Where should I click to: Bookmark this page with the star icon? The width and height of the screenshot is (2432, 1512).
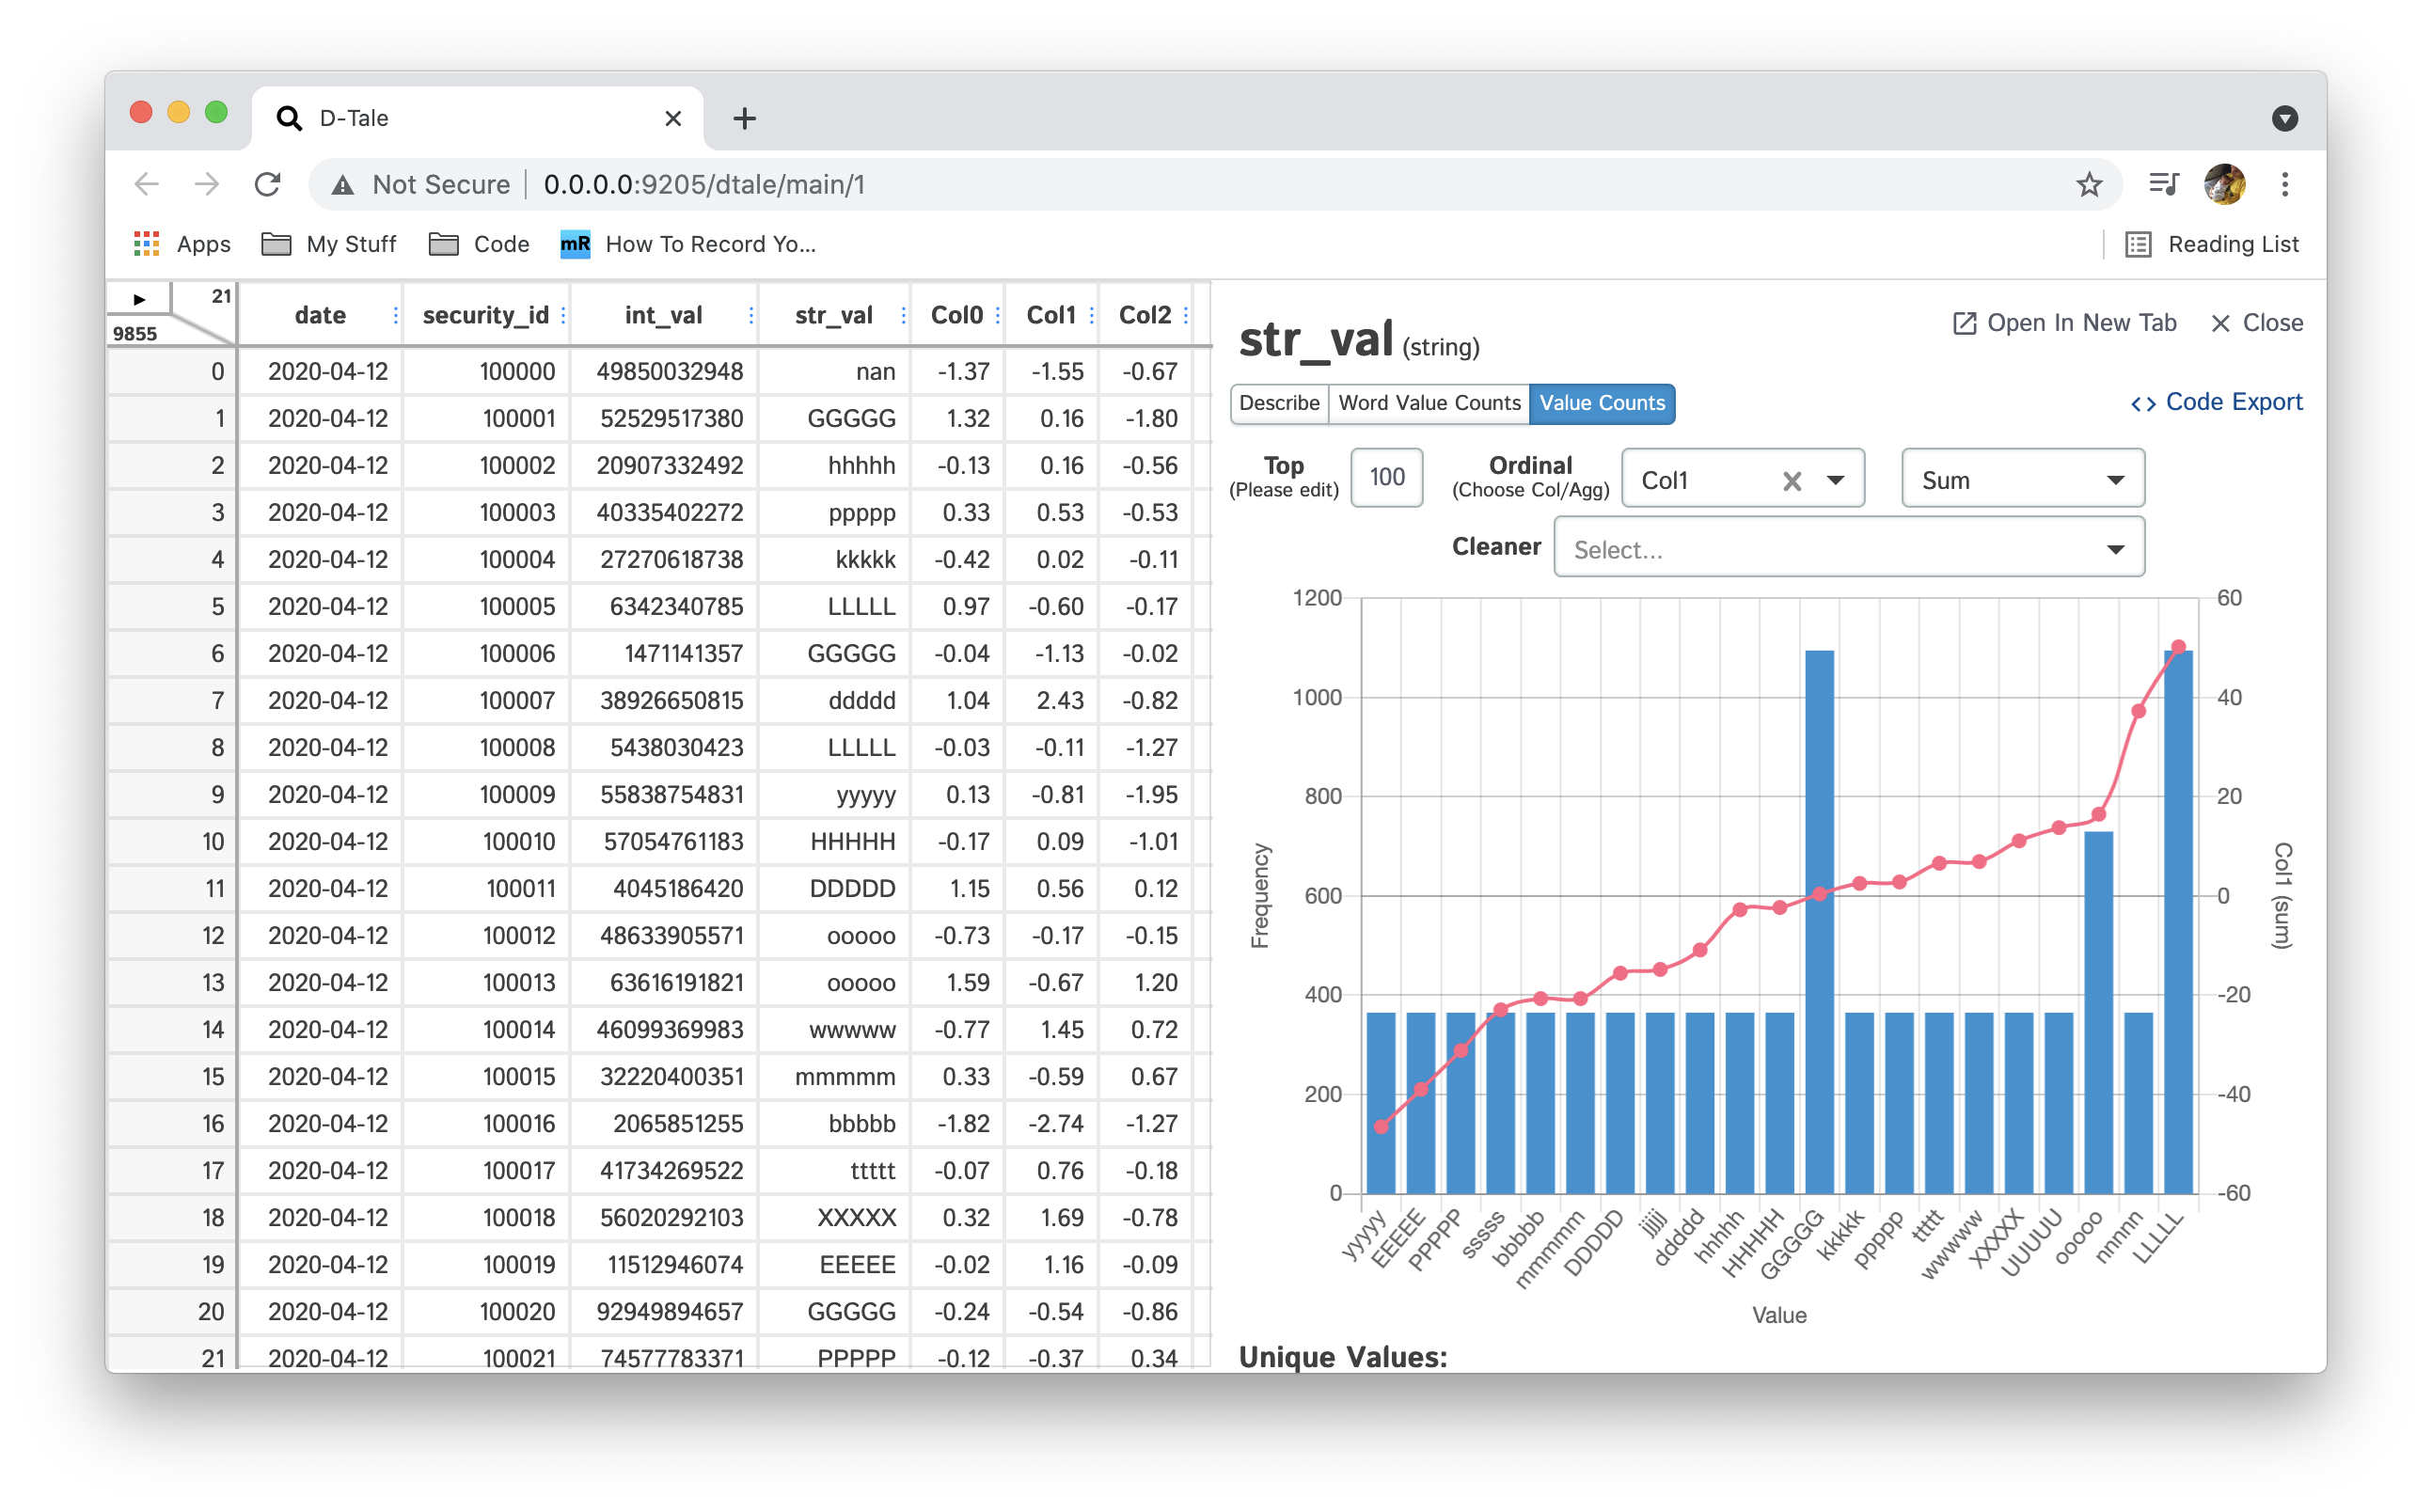tap(2088, 185)
